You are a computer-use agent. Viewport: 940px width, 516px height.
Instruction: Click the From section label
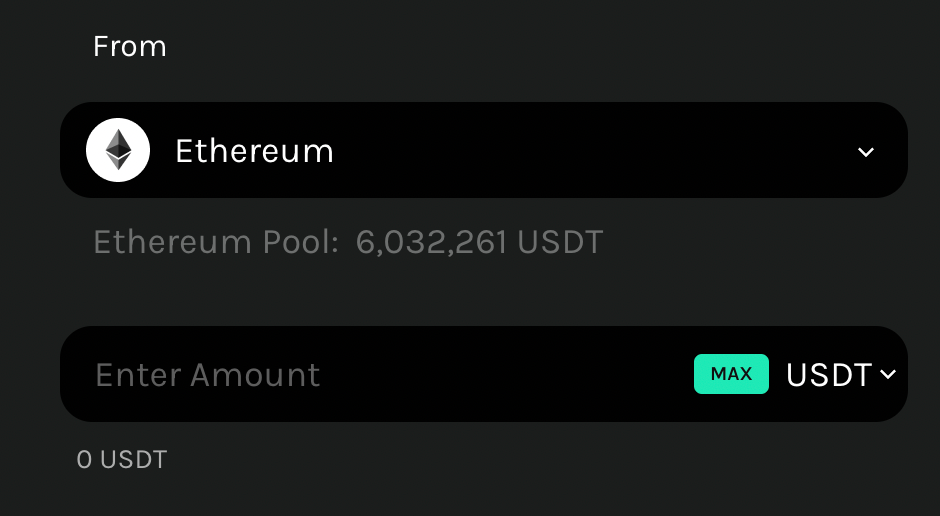click(129, 46)
